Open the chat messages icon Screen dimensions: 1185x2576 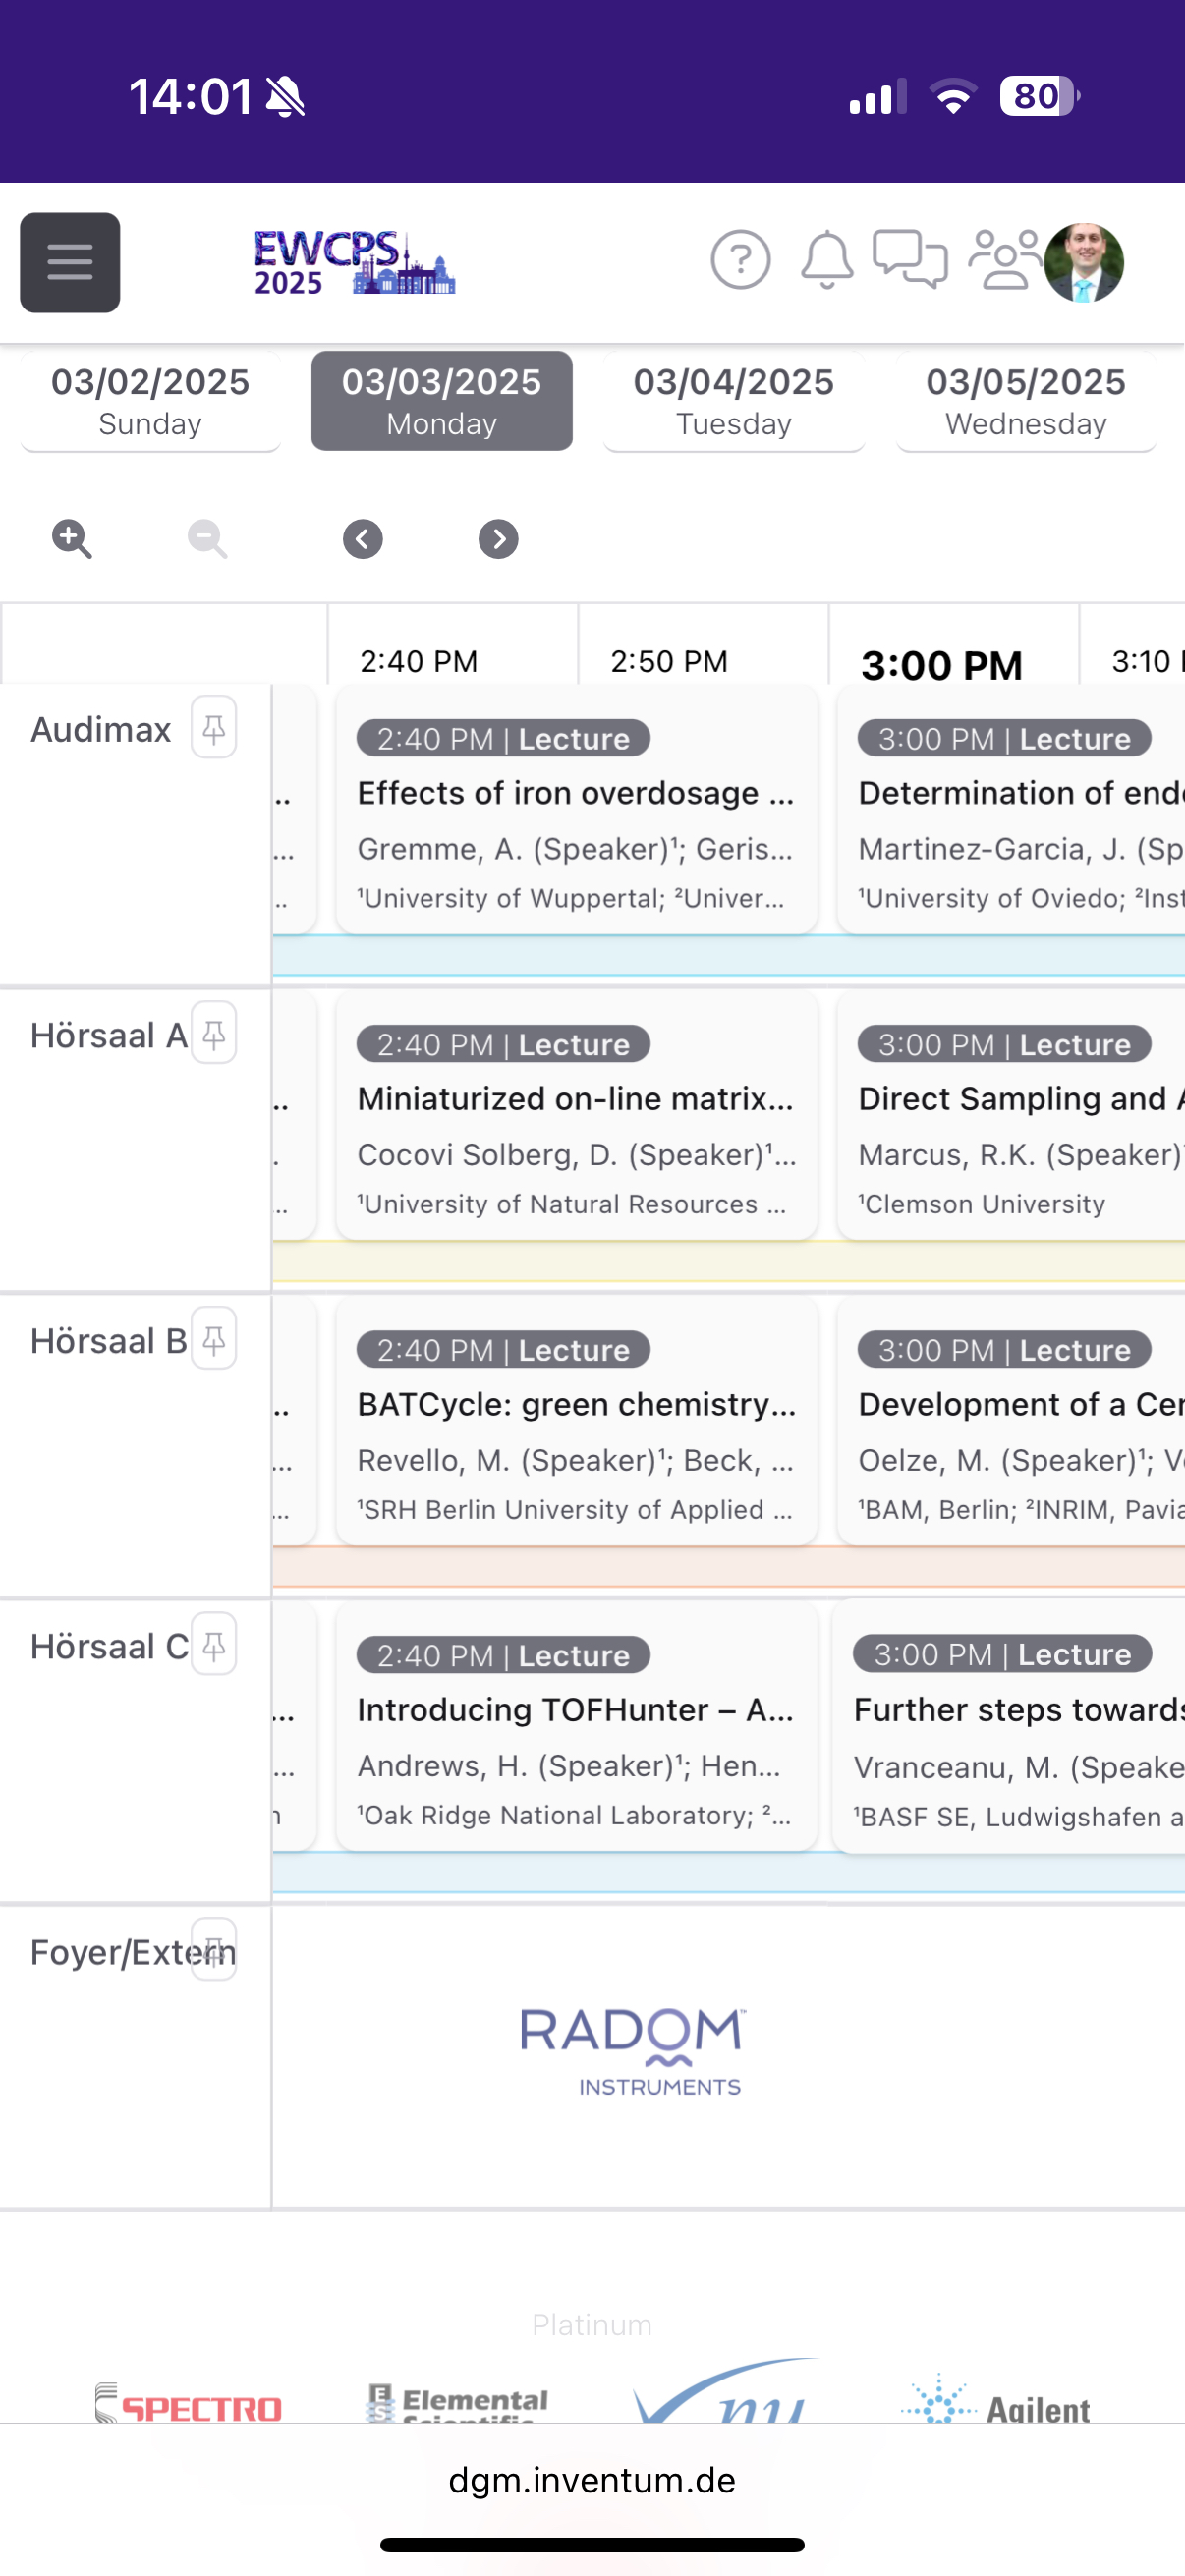(x=910, y=261)
